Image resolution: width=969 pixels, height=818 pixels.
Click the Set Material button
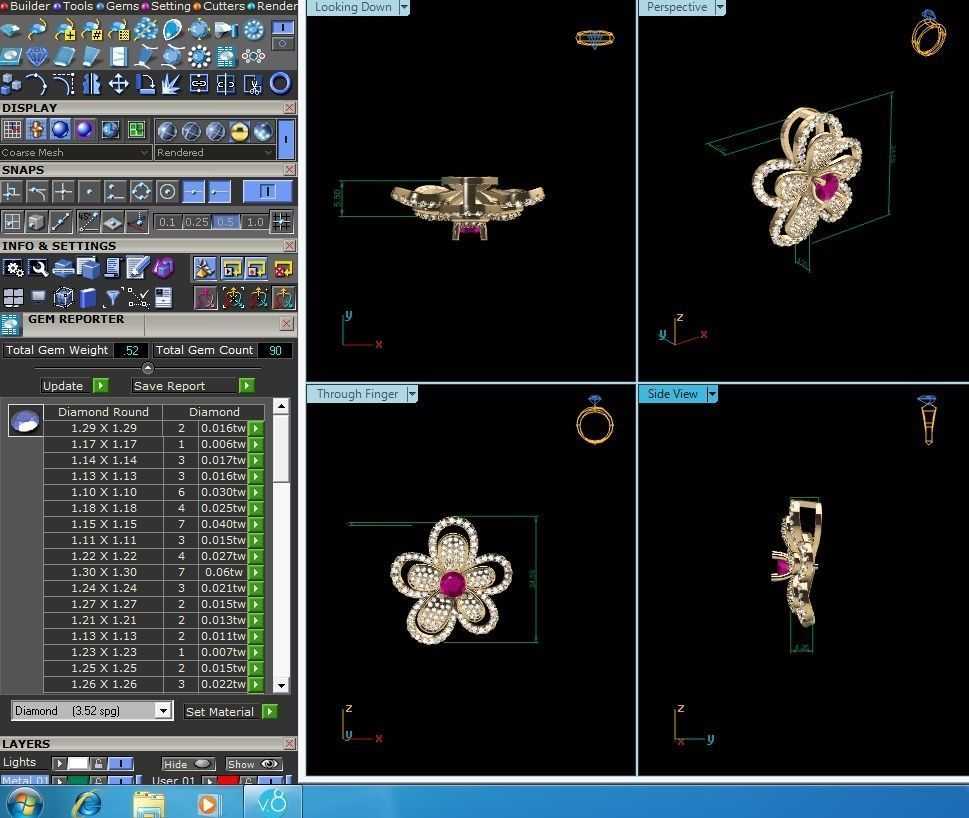click(231, 712)
